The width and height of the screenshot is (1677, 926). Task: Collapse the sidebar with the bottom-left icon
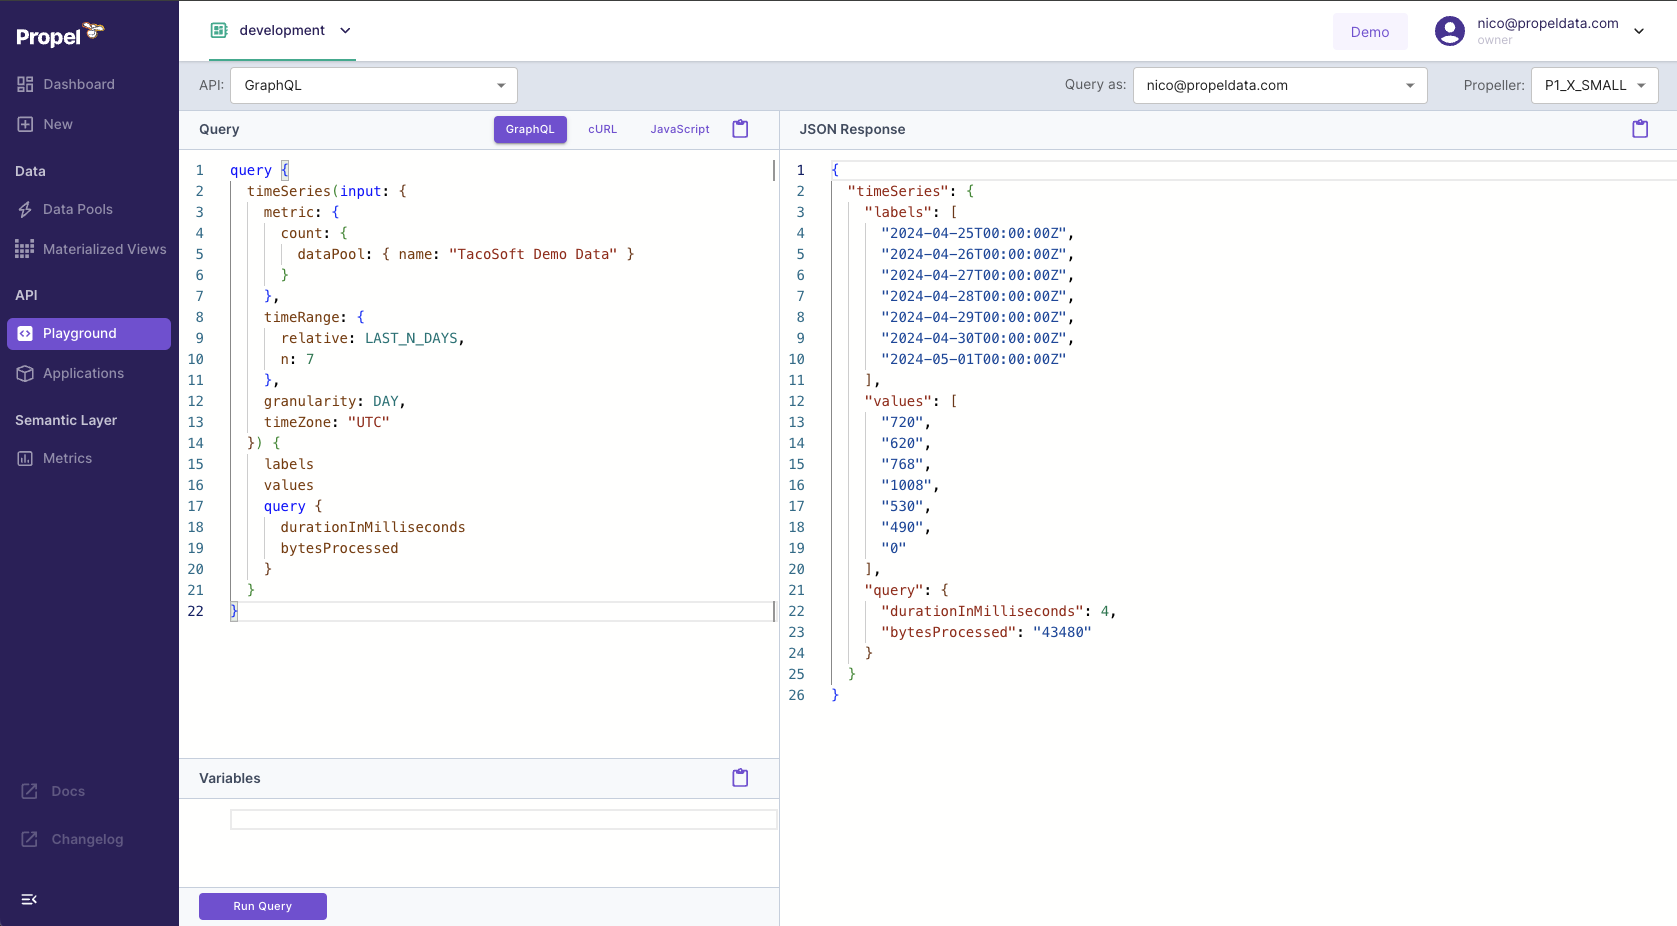(x=28, y=899)
